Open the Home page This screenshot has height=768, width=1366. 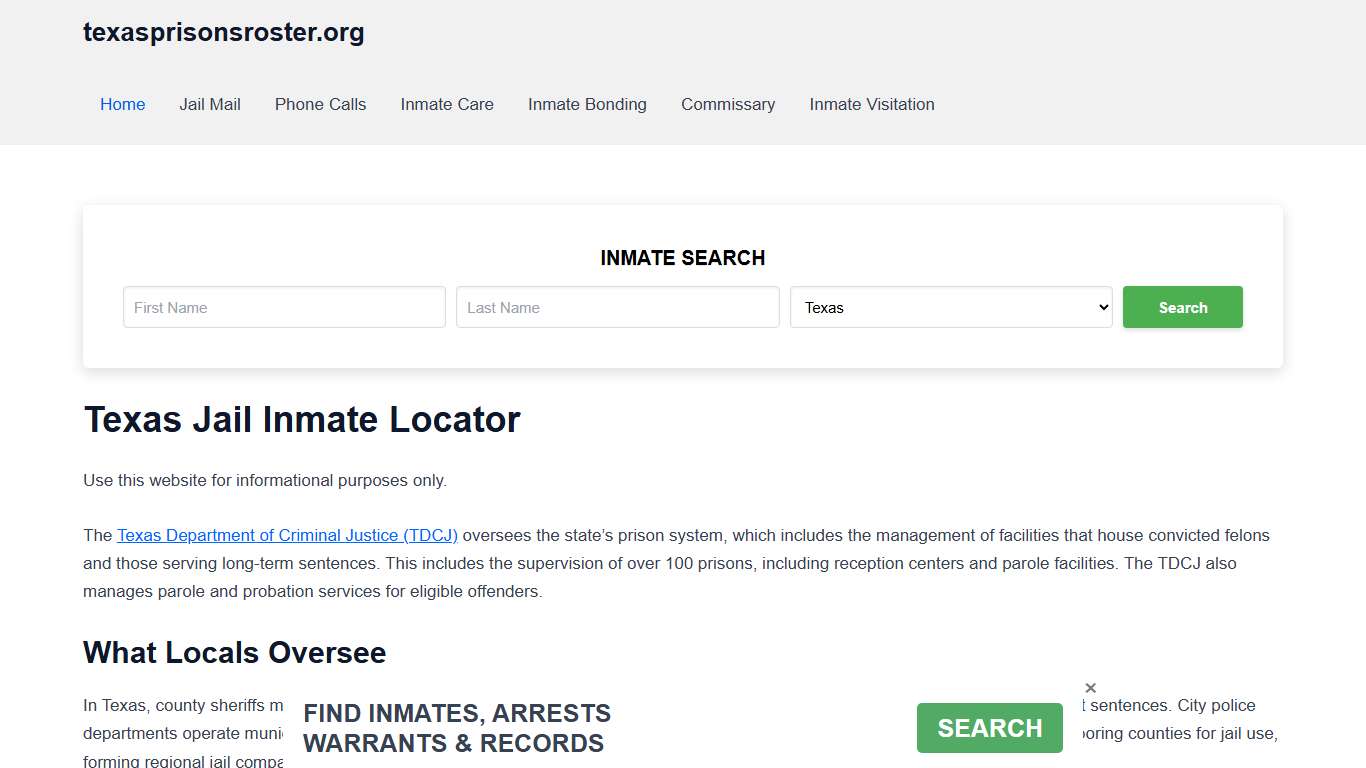click(122, 104)
